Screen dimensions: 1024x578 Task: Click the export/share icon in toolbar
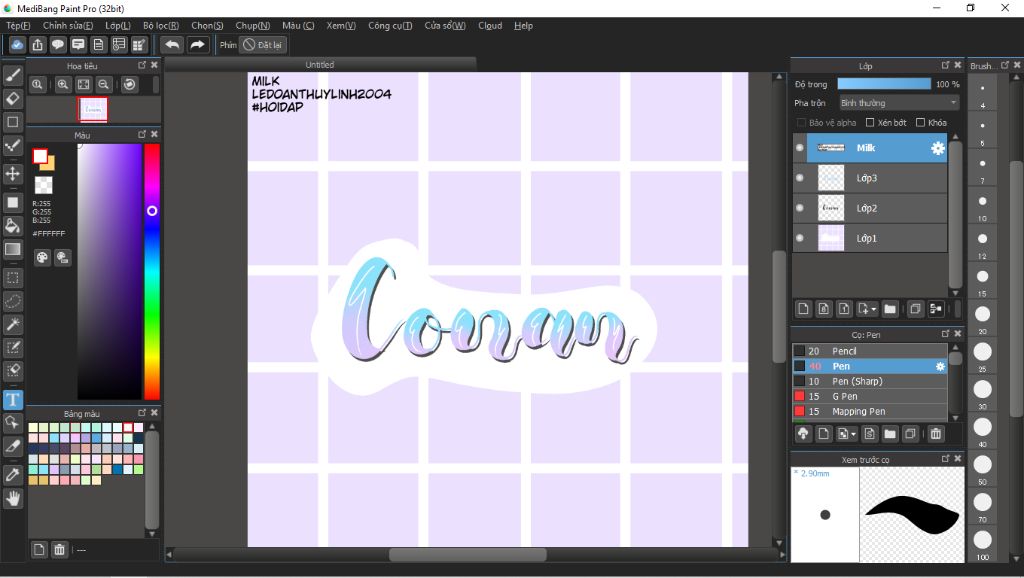[x=38, y=44]
